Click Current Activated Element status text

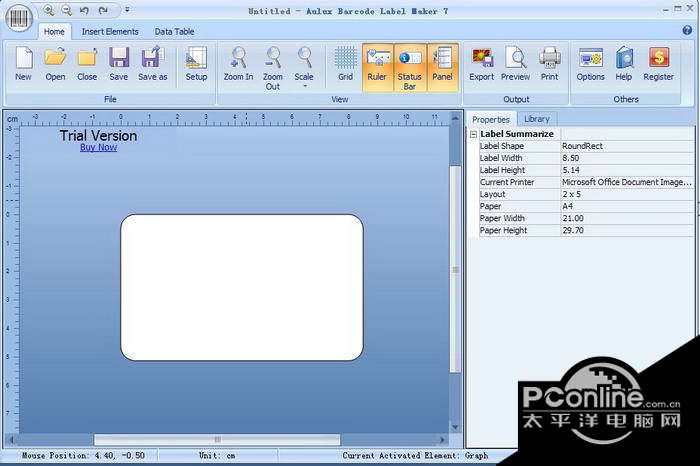click(x=415, y=456)
